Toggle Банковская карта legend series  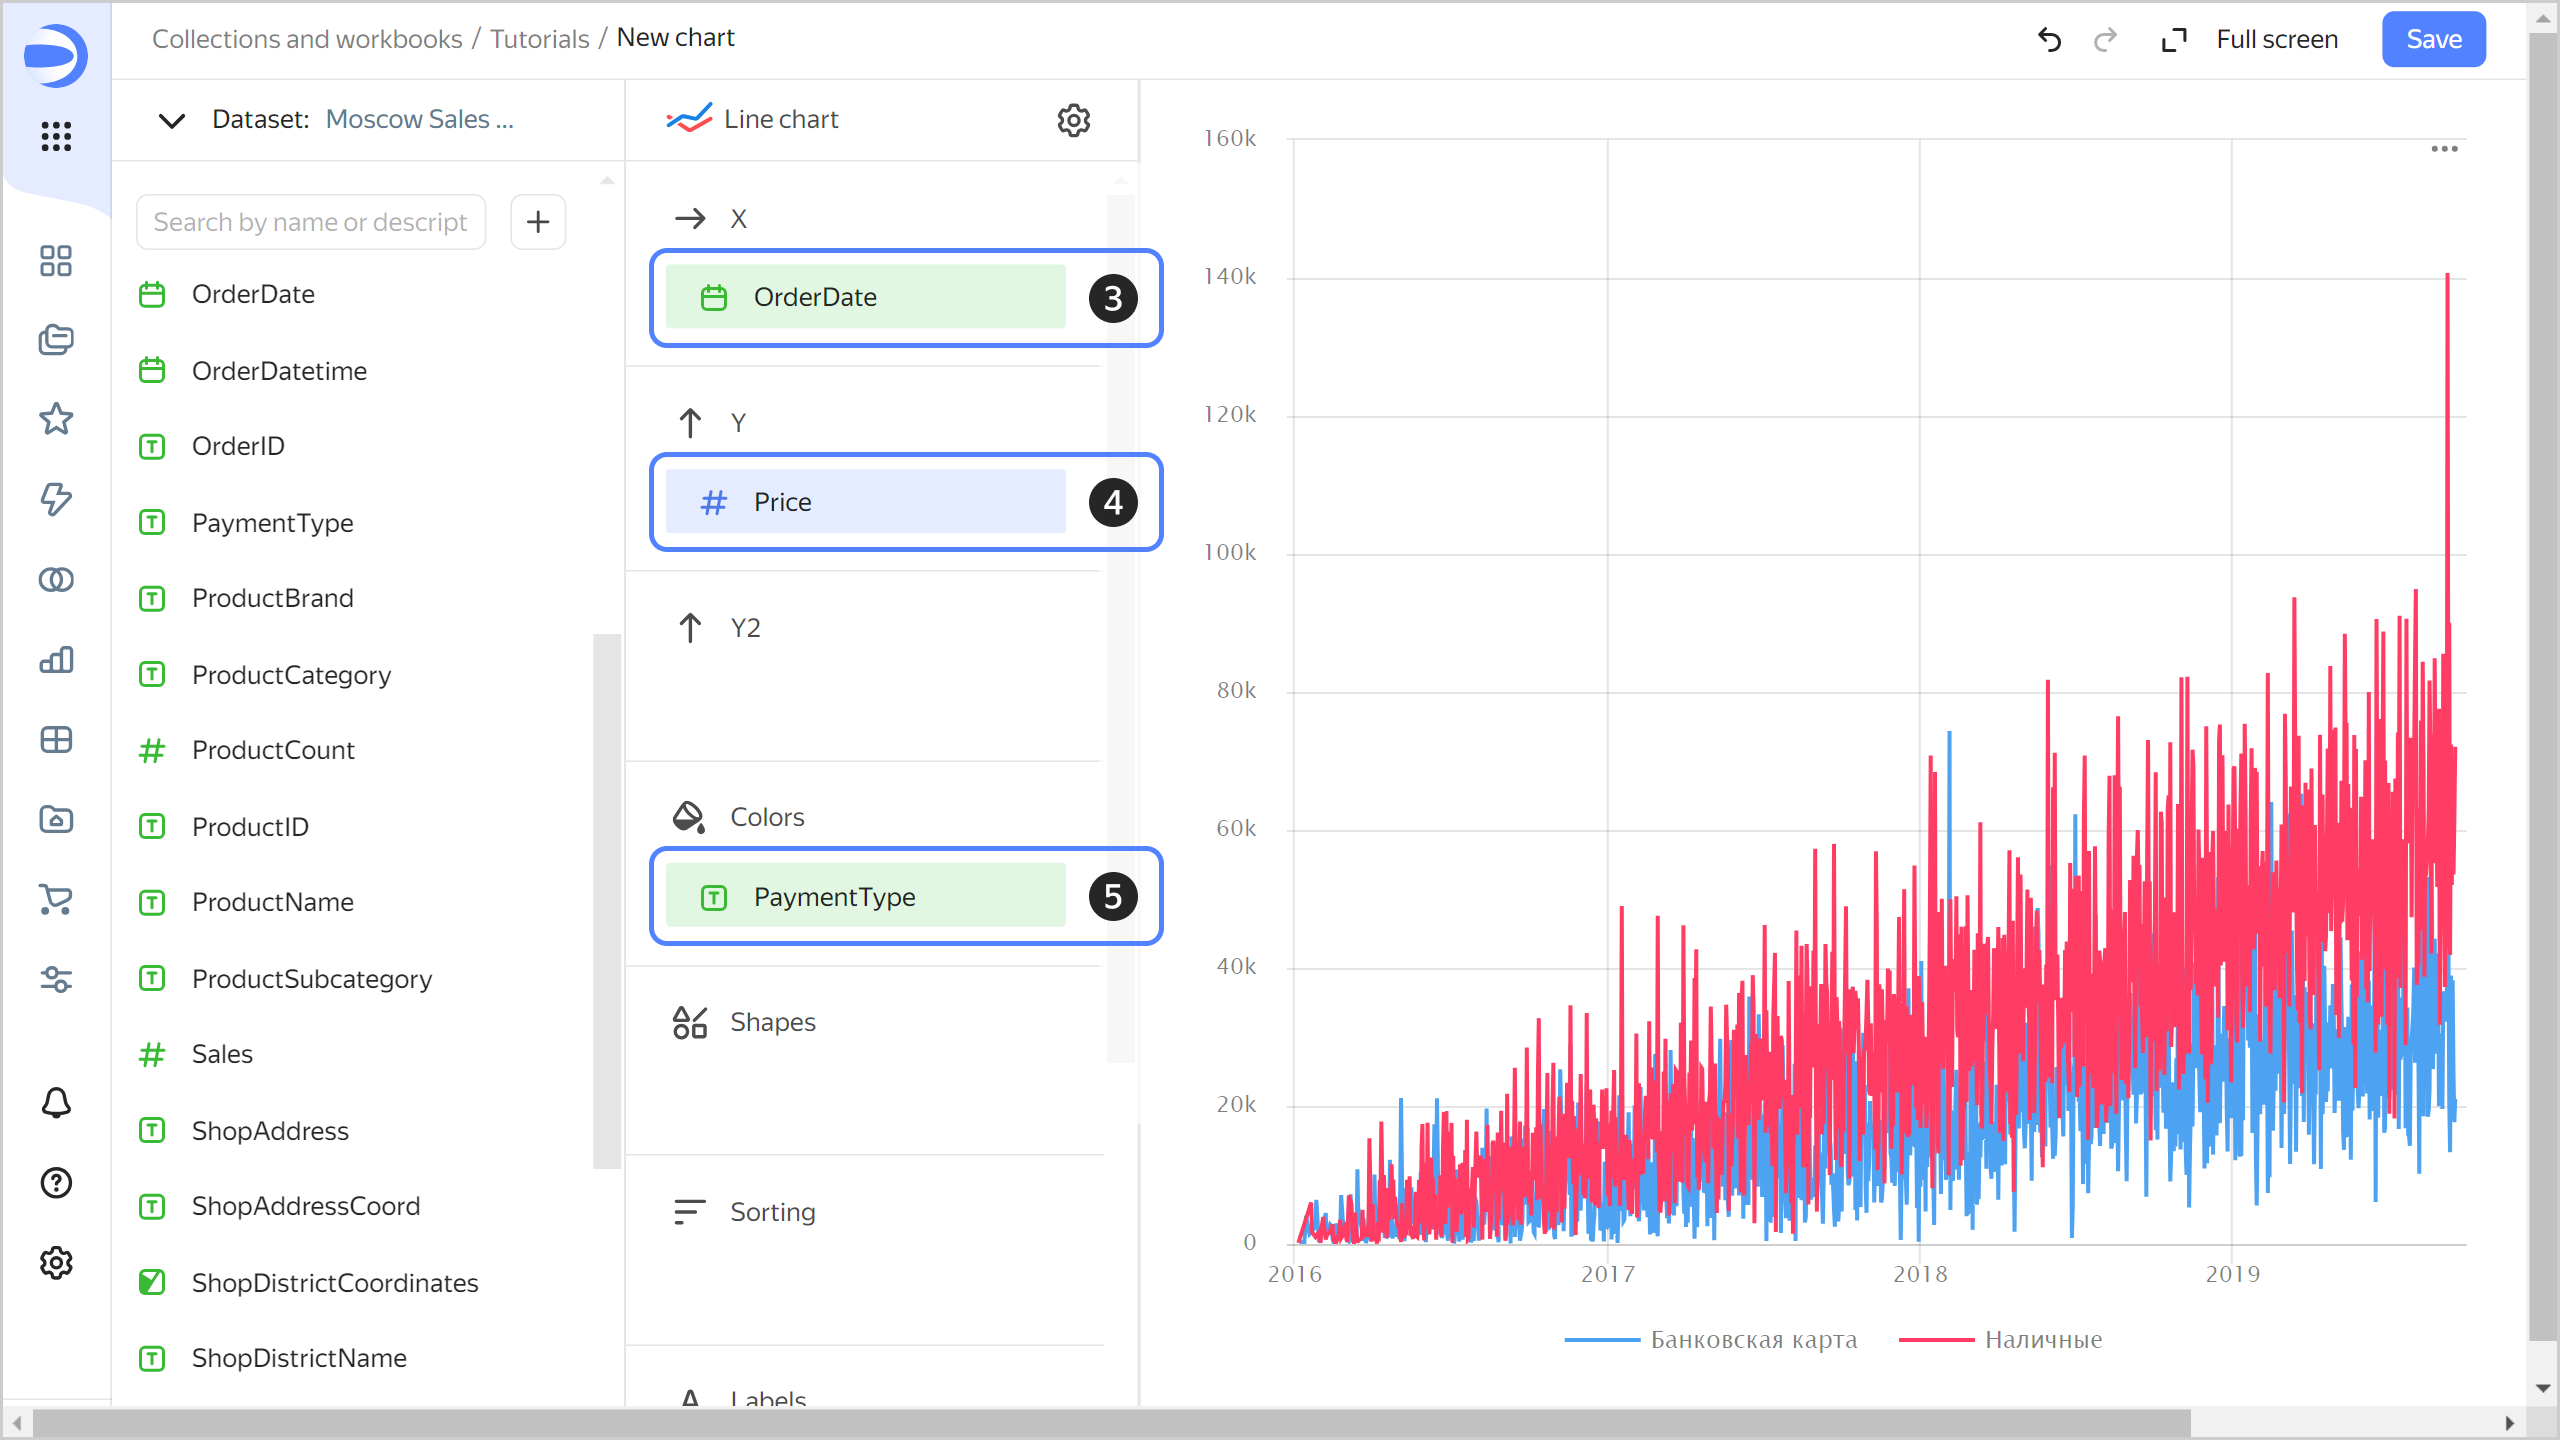[x=1752, y=1339]
